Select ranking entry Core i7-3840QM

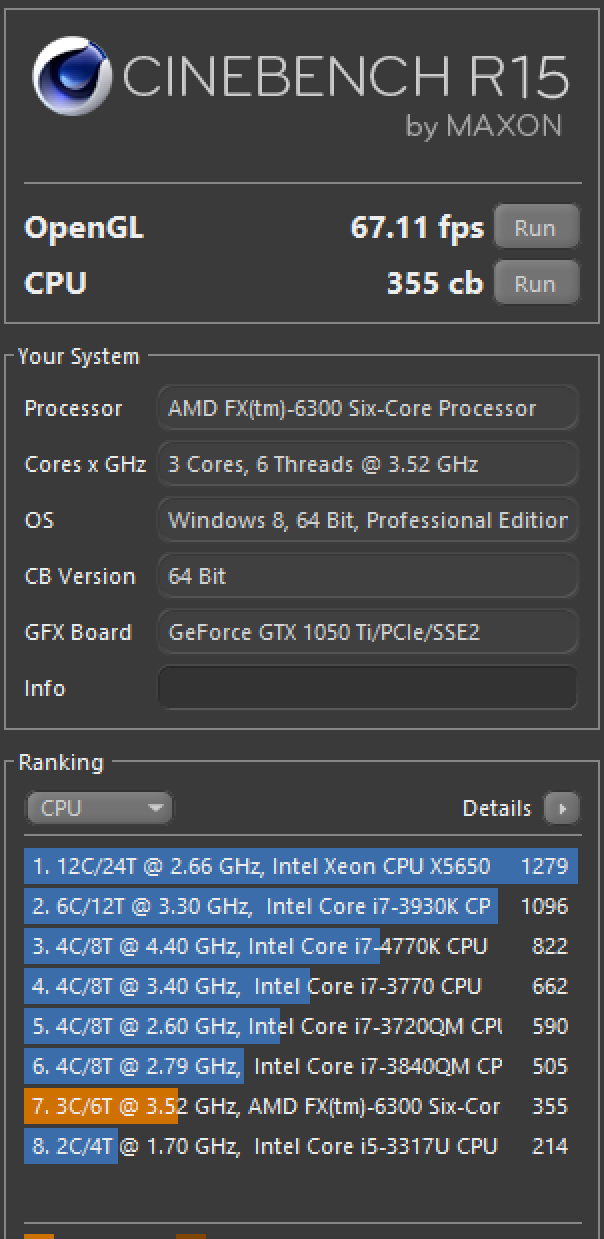[x=301, y=1066]
